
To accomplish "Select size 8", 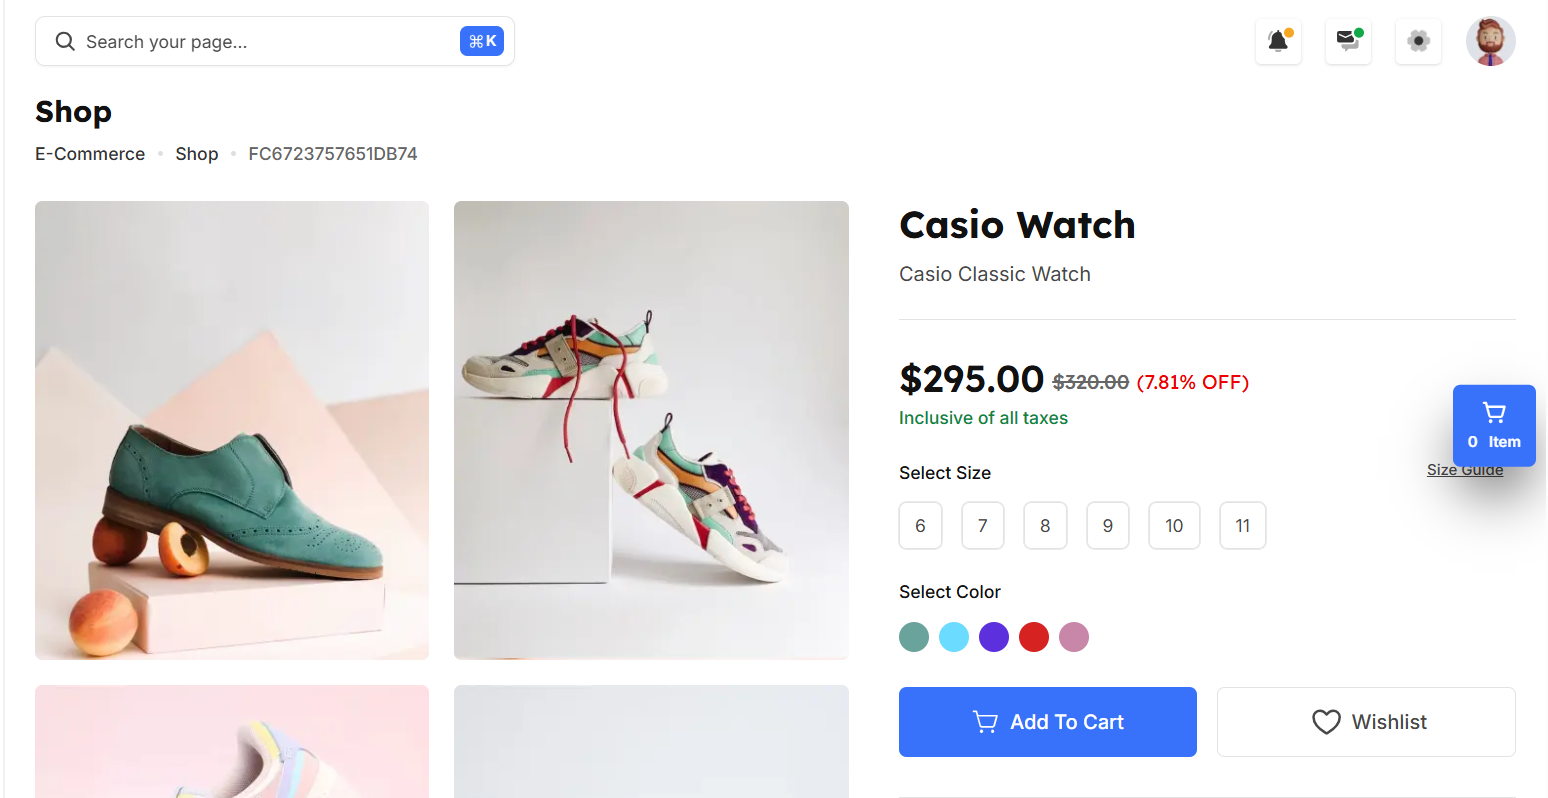I will tap(1045, 526).
